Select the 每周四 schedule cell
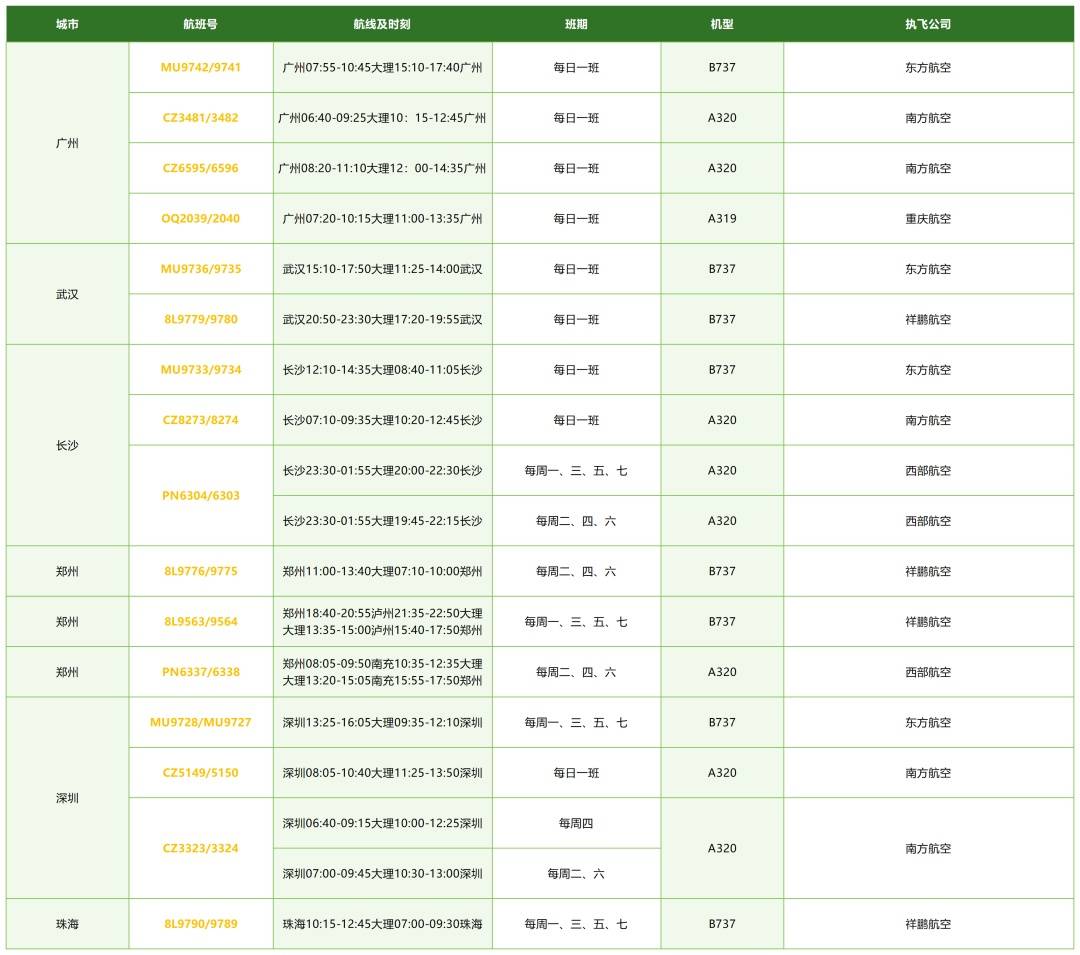 pyautogui.click(x=576, y=824)
